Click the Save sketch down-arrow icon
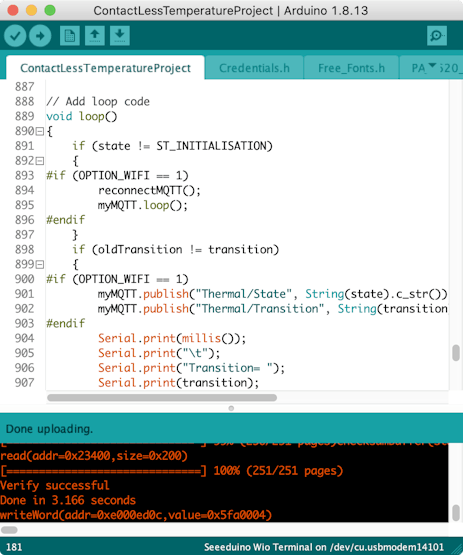Viewport: 463px width, 555px height. tap(120, 36)
